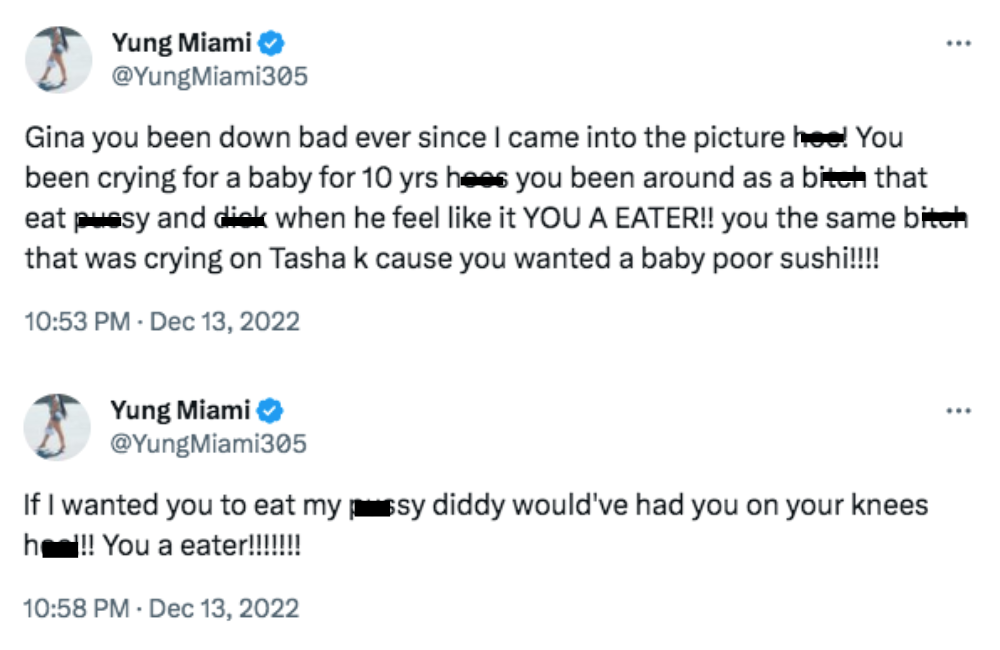
Task: Click the avatar on the 10:58 PM tweet
Action: [x=59, y=427]
